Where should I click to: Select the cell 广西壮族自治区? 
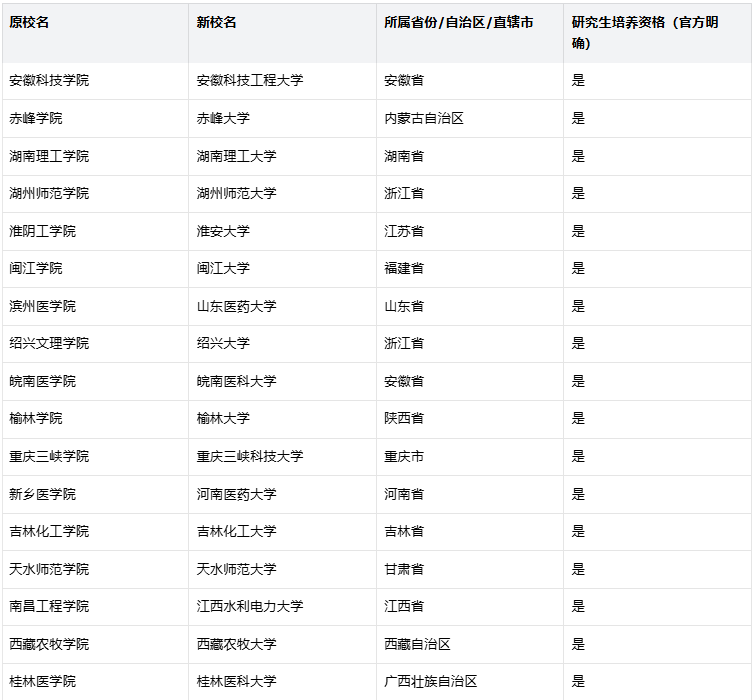(x=470, y=682)
